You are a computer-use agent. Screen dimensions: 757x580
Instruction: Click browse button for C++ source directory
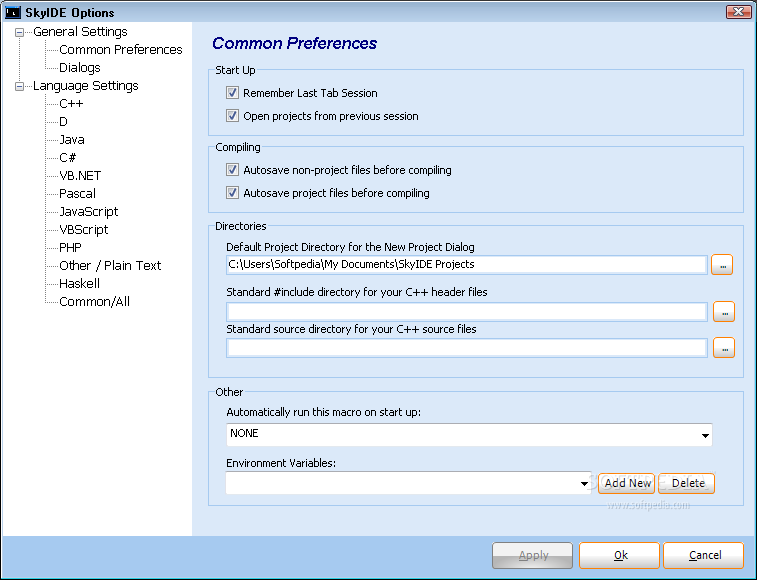tap(724, 348)
